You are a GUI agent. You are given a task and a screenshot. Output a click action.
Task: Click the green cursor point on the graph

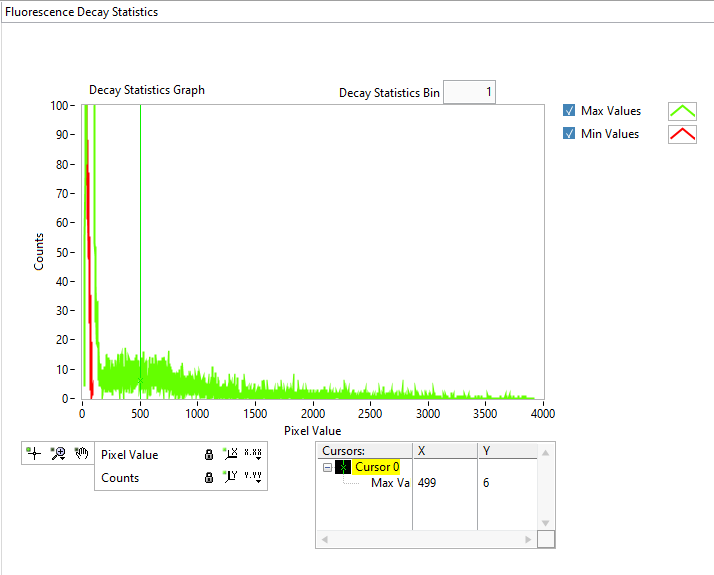[x=140, y=381]
